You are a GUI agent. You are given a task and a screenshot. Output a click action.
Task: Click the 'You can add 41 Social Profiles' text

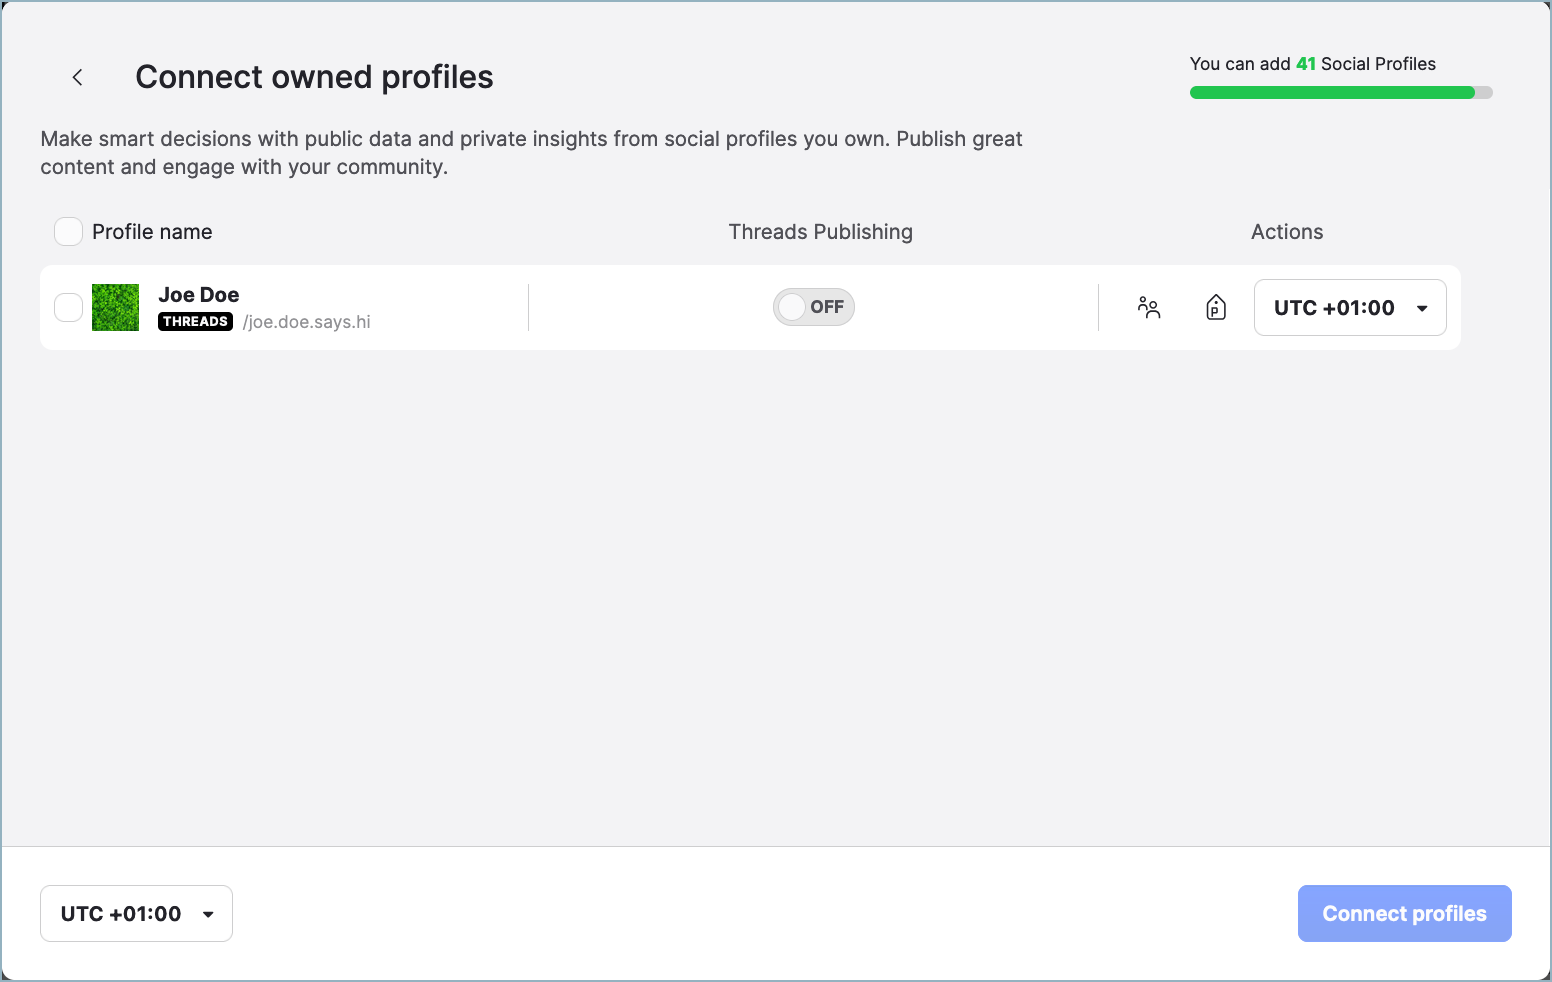click(x=1312, y=63)
